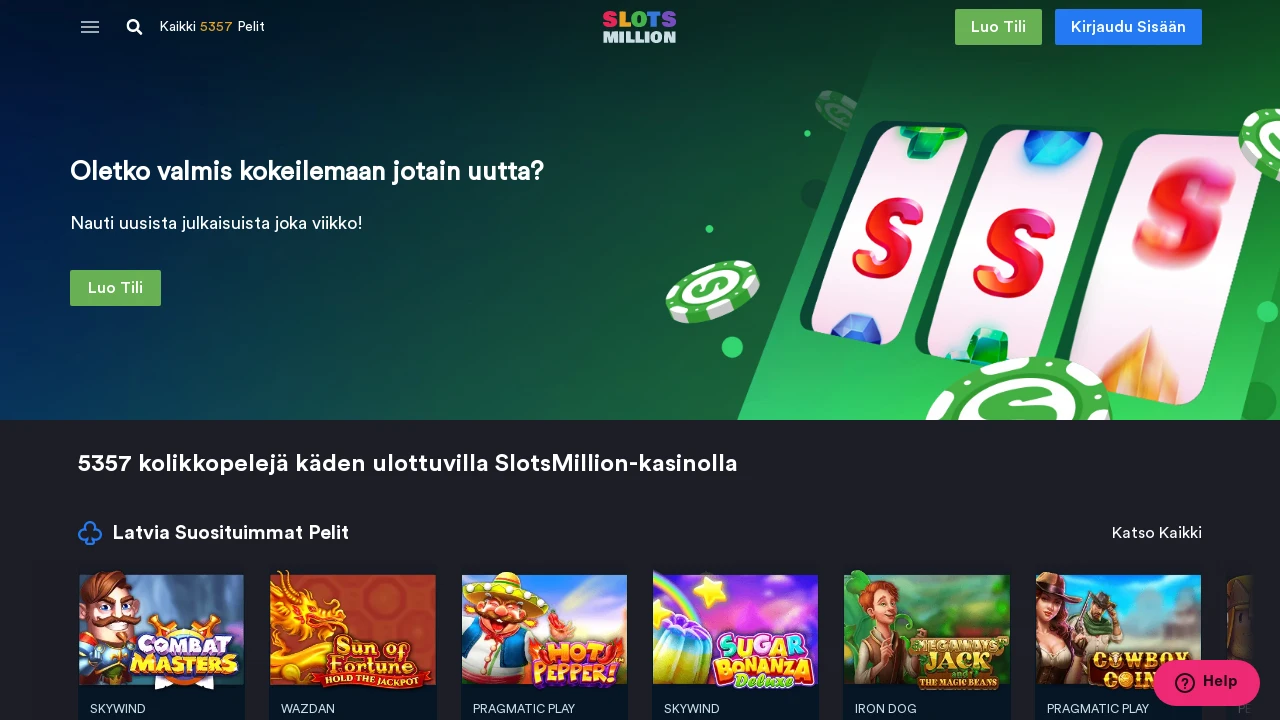Open Megaways Jack and the Magic Beans
Viewport: 1280px width, 720px height.
(x=927, y=630)
